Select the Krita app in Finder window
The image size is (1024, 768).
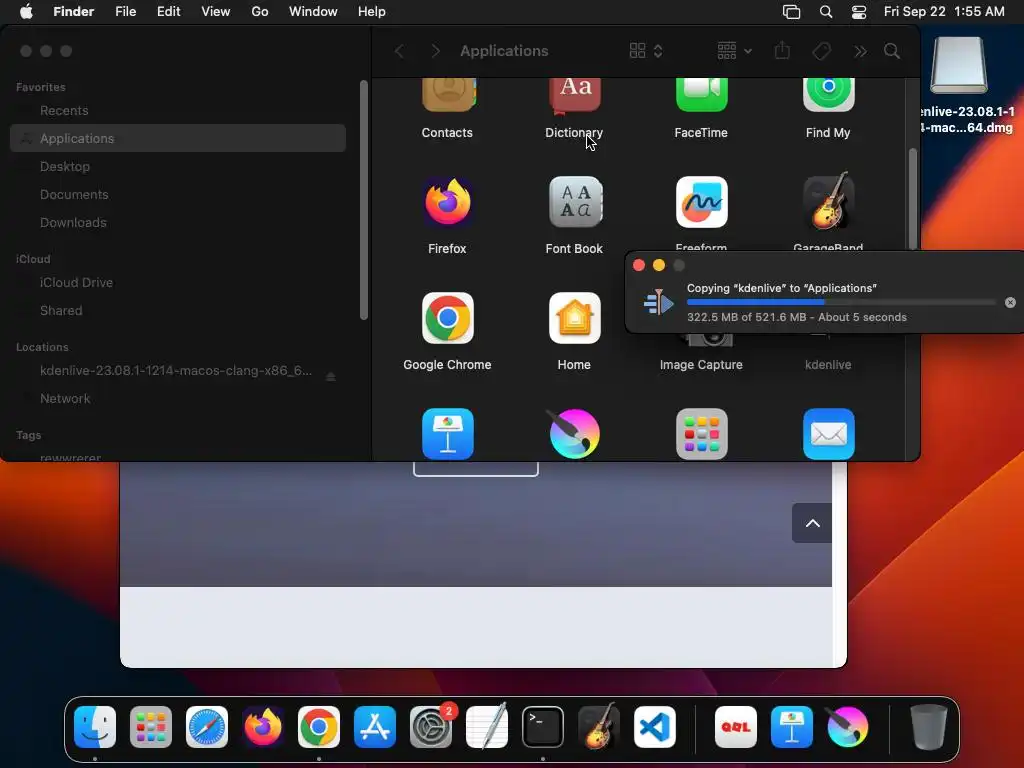pyautogui.click(x=575, y=434)
